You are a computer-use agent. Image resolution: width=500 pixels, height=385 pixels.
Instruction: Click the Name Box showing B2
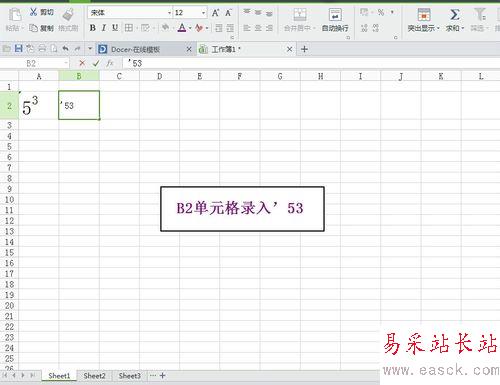(35, 63)
